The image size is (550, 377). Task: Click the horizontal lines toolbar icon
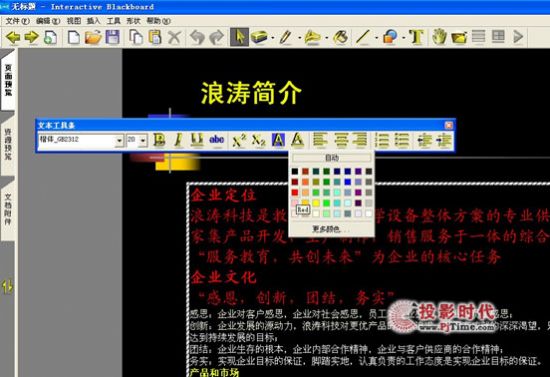478,36
